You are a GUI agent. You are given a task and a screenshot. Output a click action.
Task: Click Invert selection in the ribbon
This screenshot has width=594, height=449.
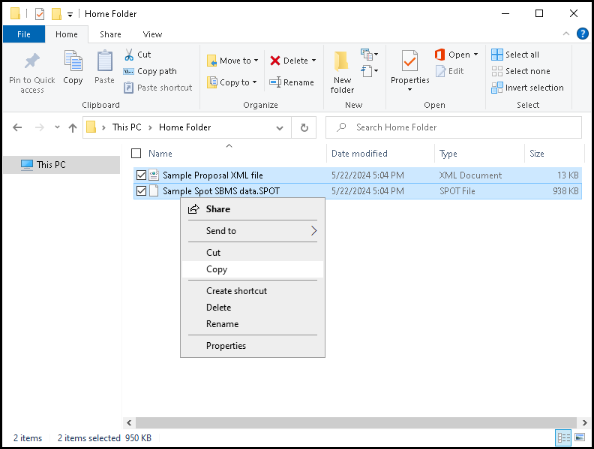click(527, 88)
